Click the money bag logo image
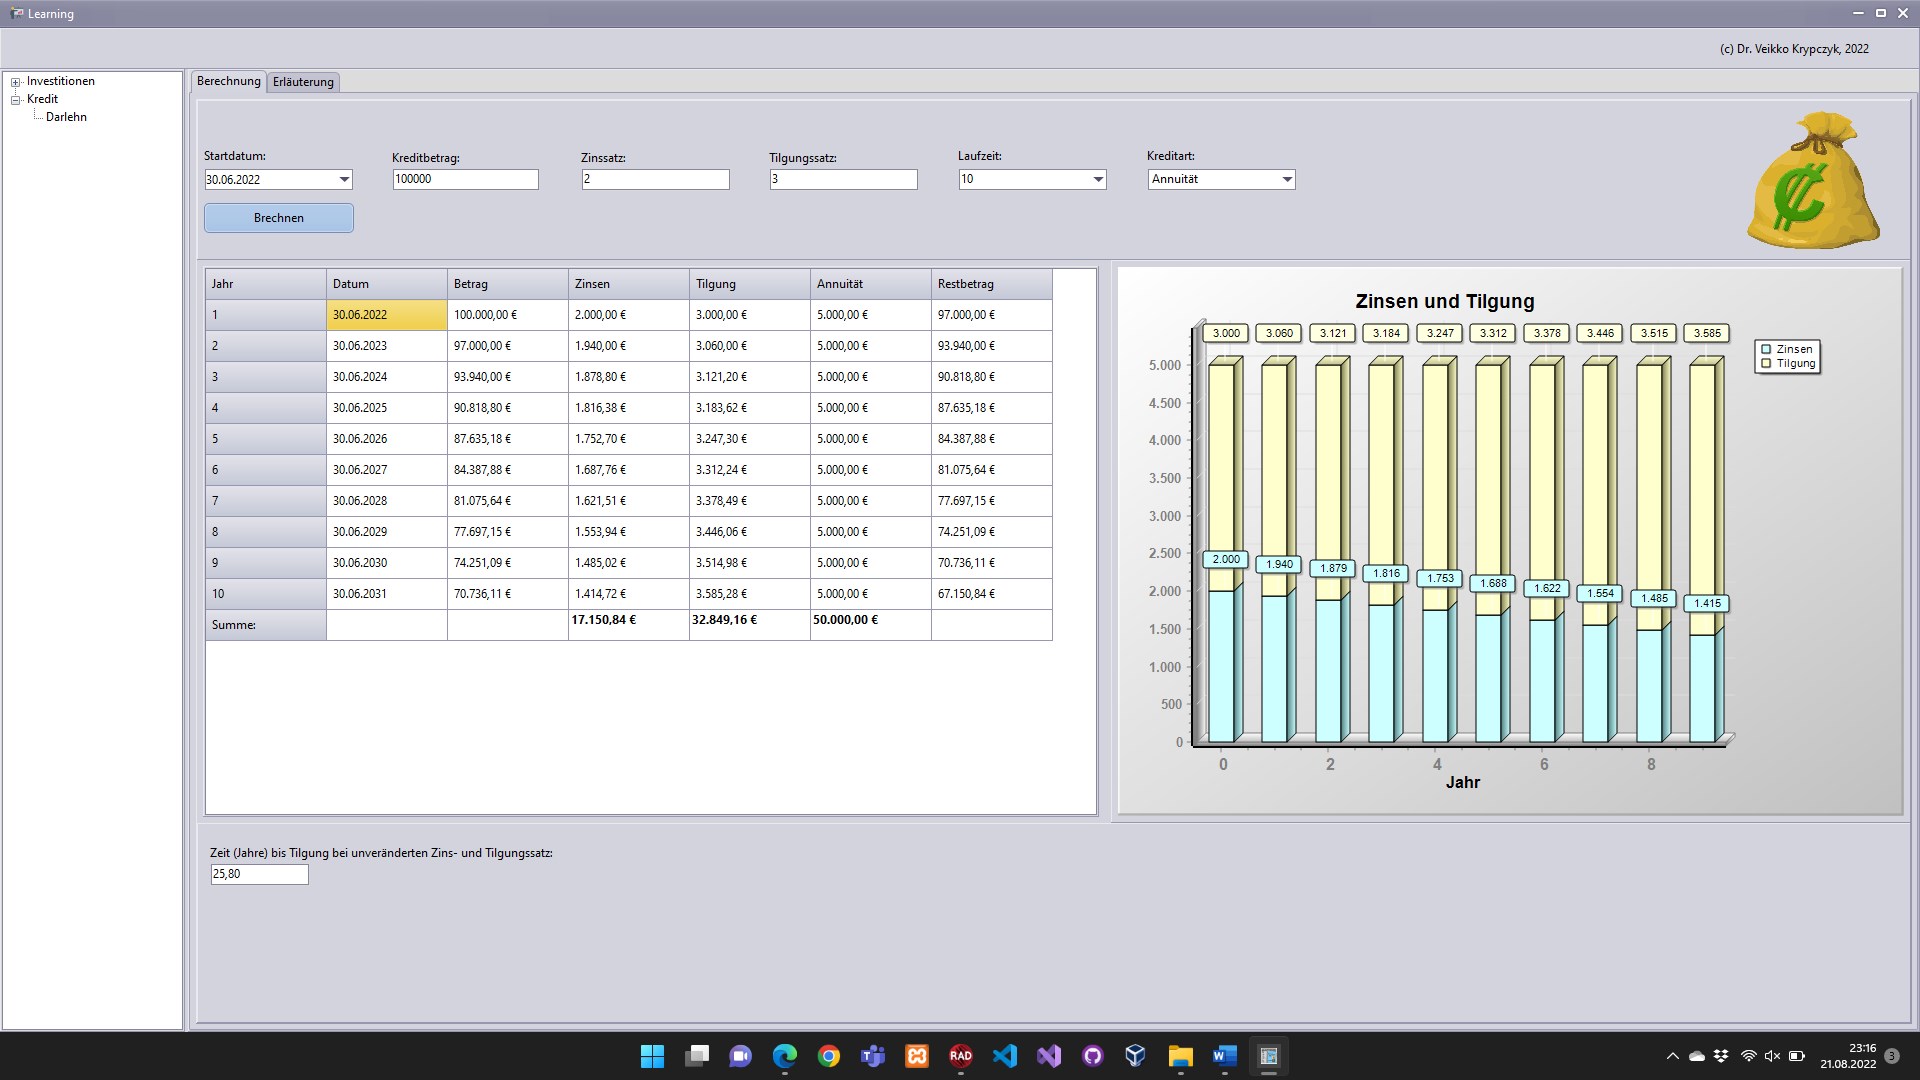The width and height of the screenshot is (1920, 1080). pyautogui.click(x=1813, y=181)
